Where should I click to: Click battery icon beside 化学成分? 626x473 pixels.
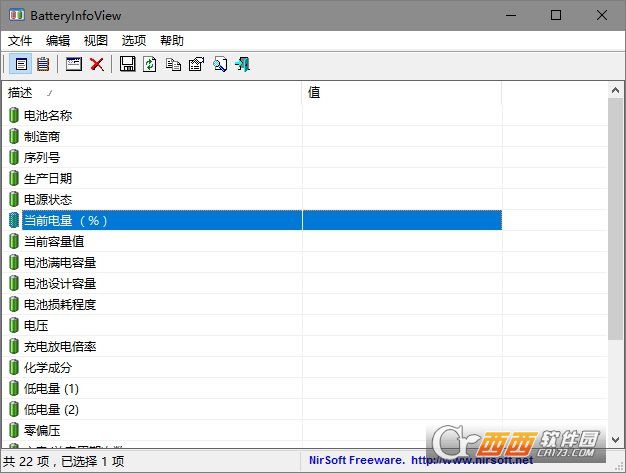tap(14, 367)
